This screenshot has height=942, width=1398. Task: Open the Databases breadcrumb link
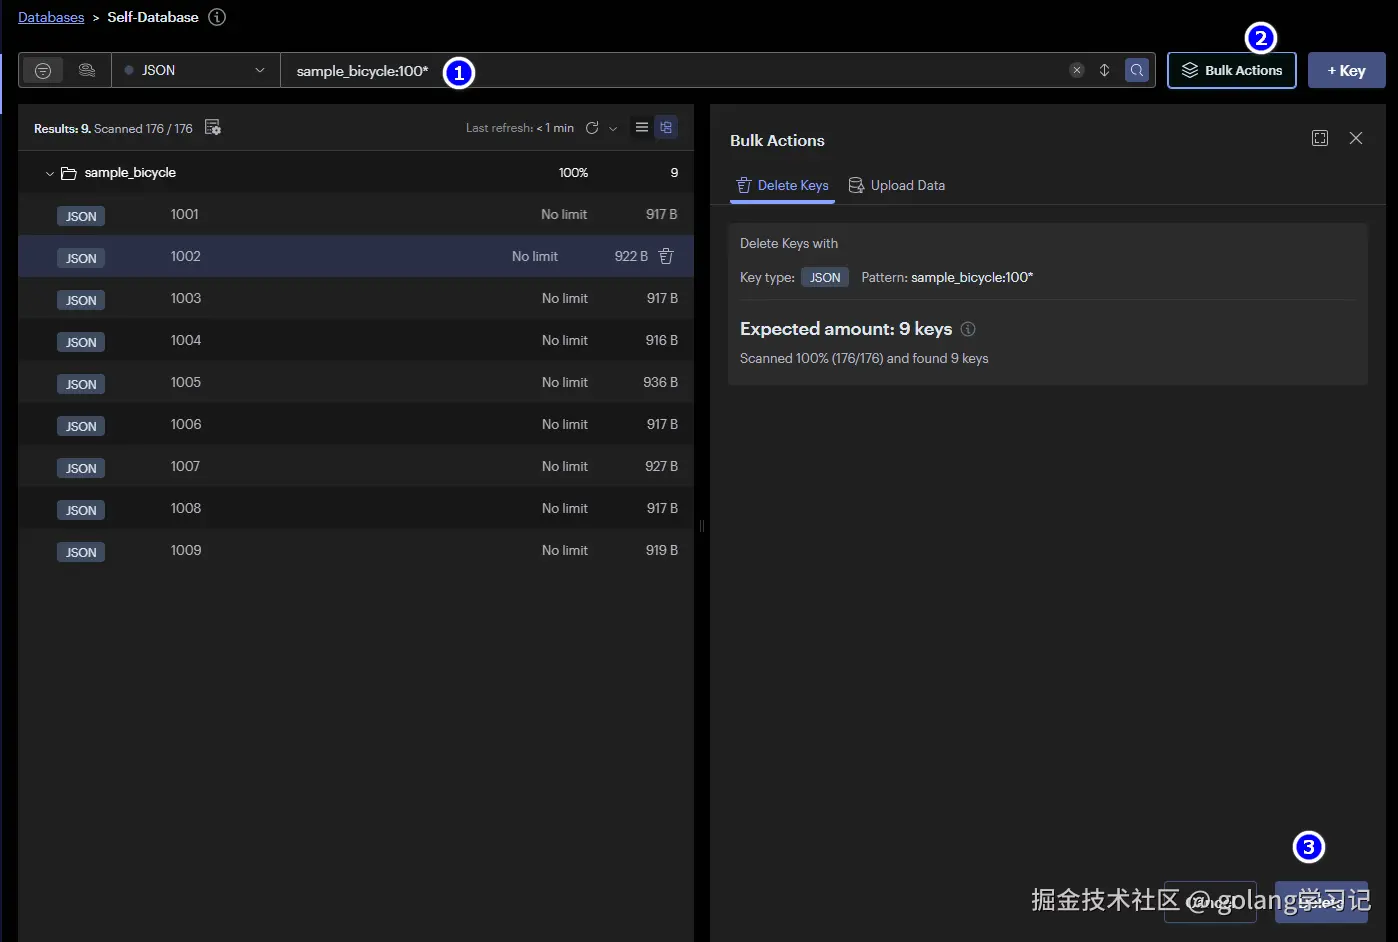tap(51, 17)
